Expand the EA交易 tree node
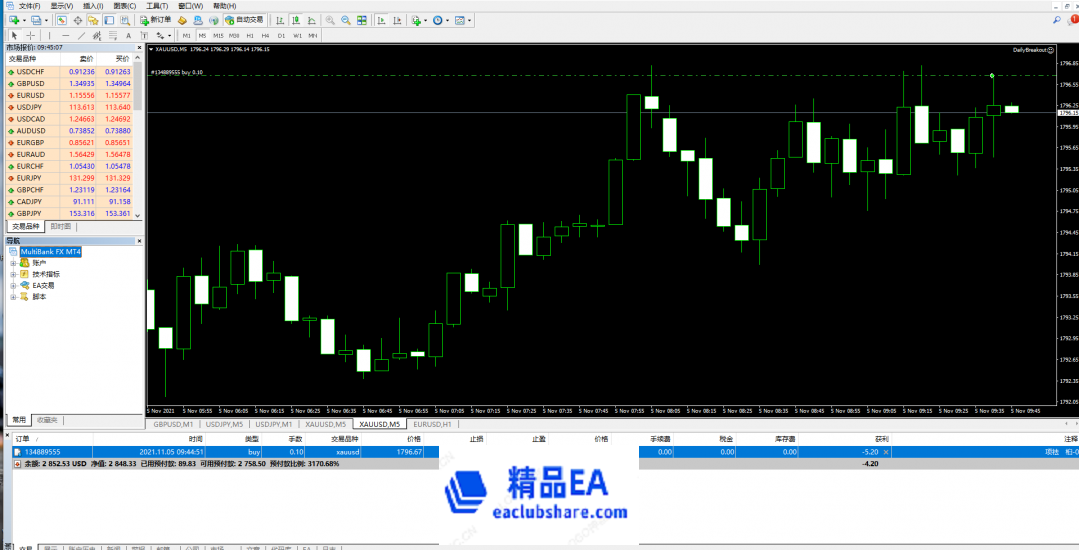 (x=13, y=285)
